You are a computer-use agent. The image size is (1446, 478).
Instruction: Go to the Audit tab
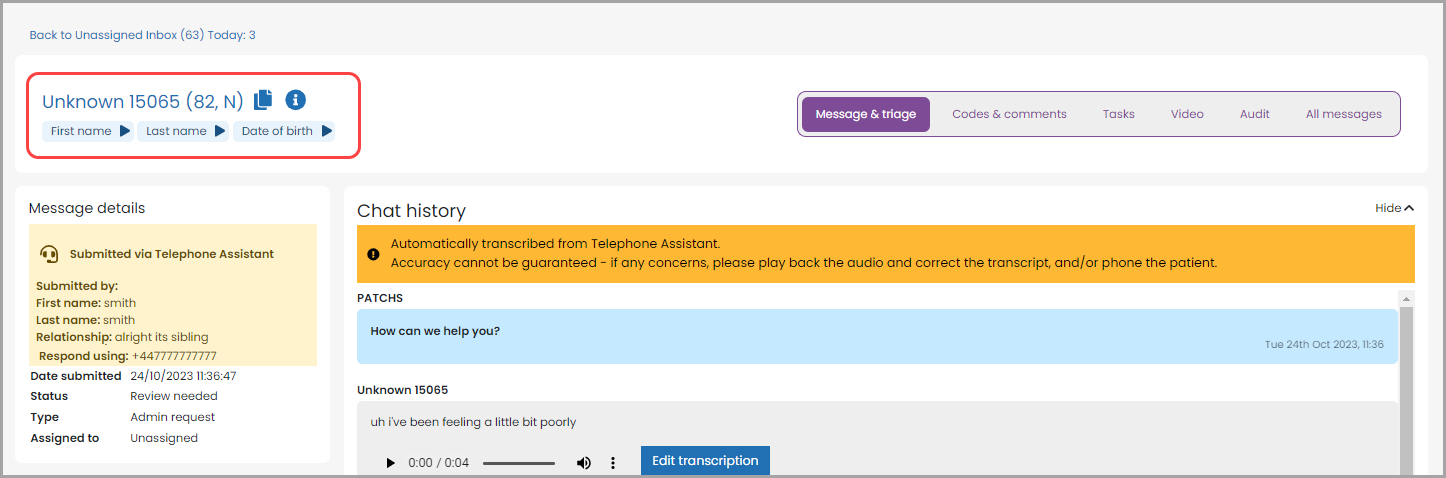click(1254, 114)
